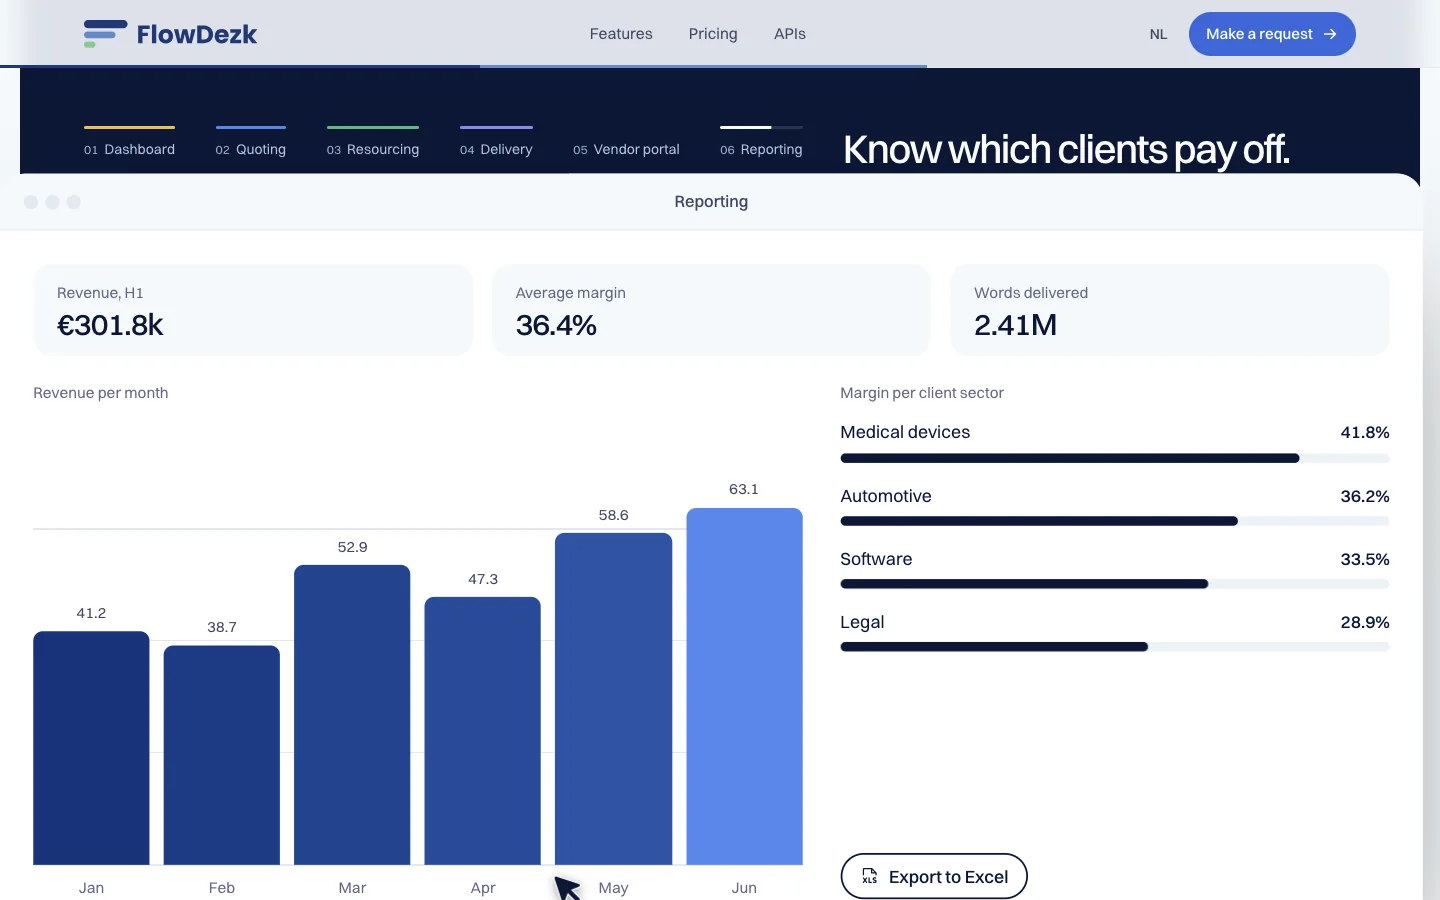This screenshot has width=1440, height=900.
Task: Switch to the Quoting tab
Action: click(251, 142)
